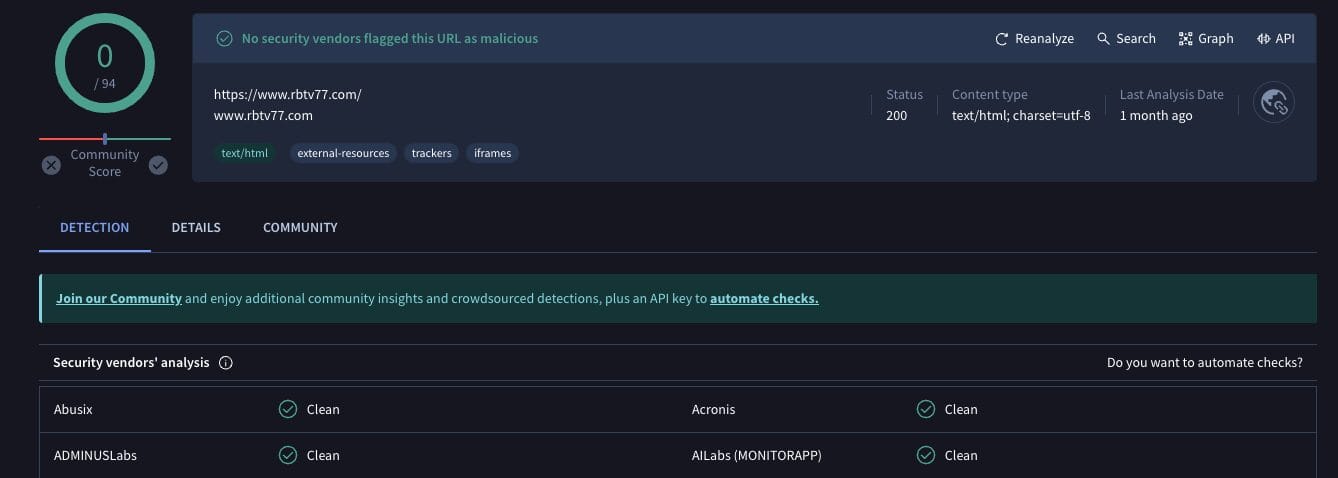The image size is (1338, 478).
Task: Click the API icon
Action: pos(1263,39)
